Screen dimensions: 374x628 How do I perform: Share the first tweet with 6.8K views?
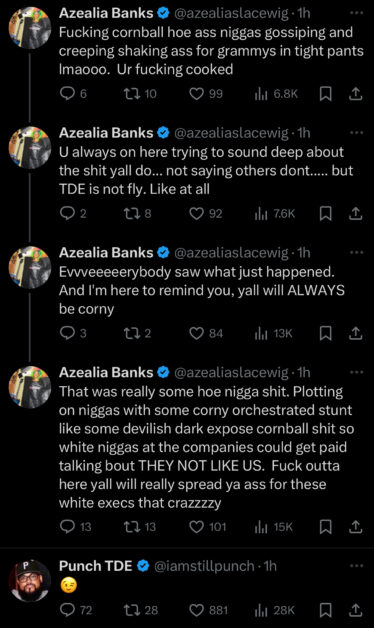click(355, 94)
